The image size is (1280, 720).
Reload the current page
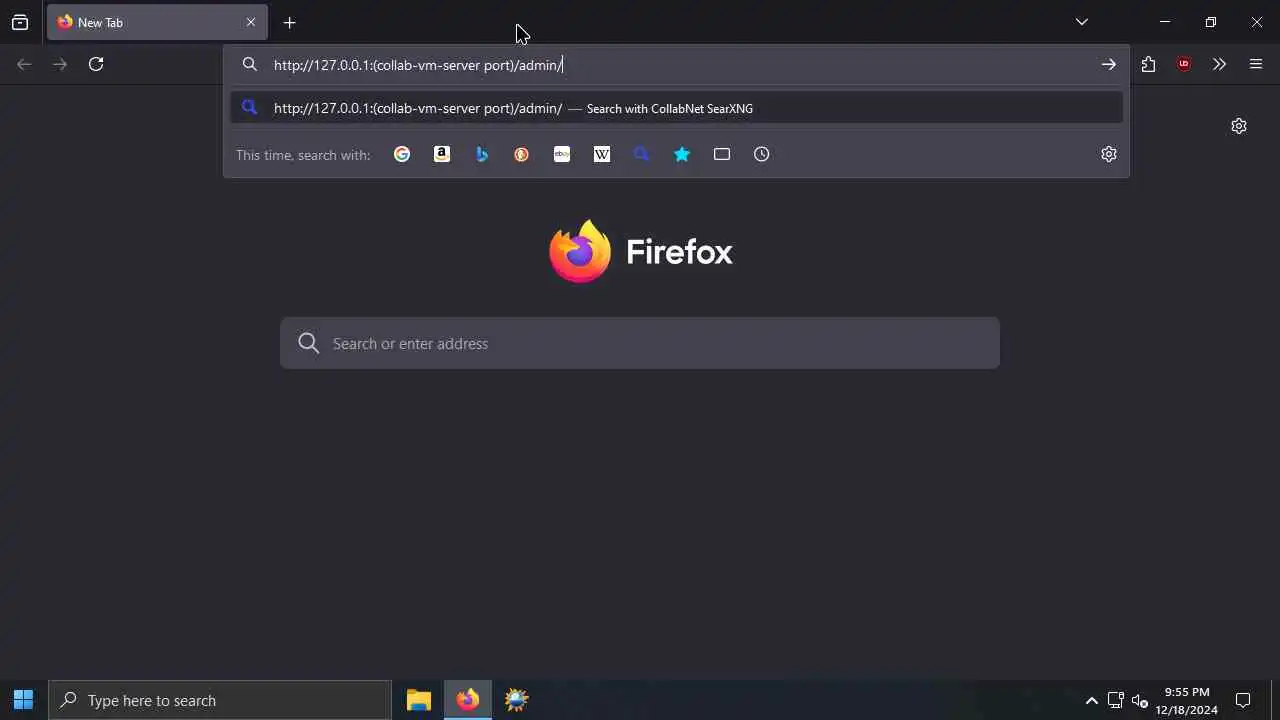click(96, 64)
